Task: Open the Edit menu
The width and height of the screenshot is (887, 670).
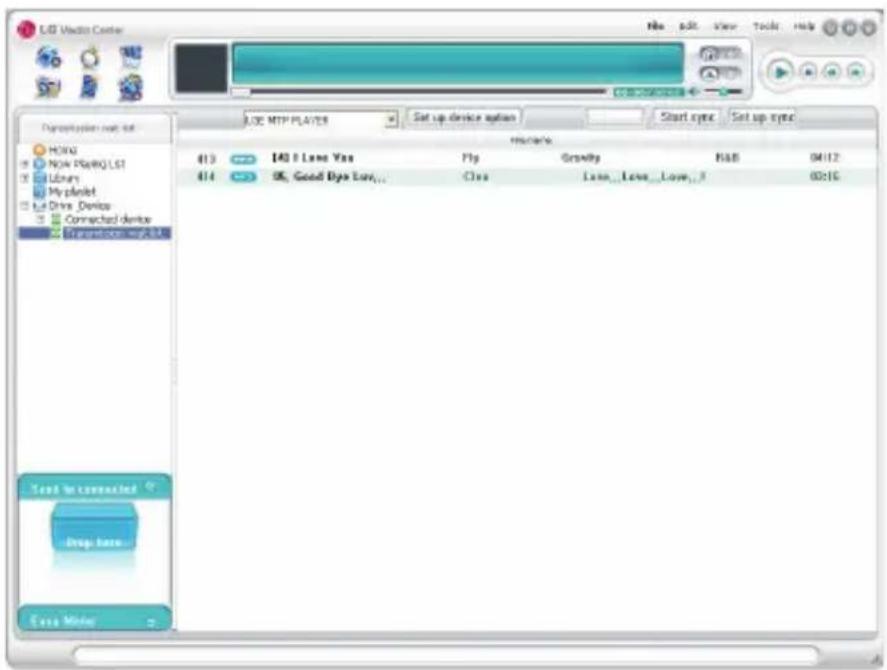Action: point(688,26)
